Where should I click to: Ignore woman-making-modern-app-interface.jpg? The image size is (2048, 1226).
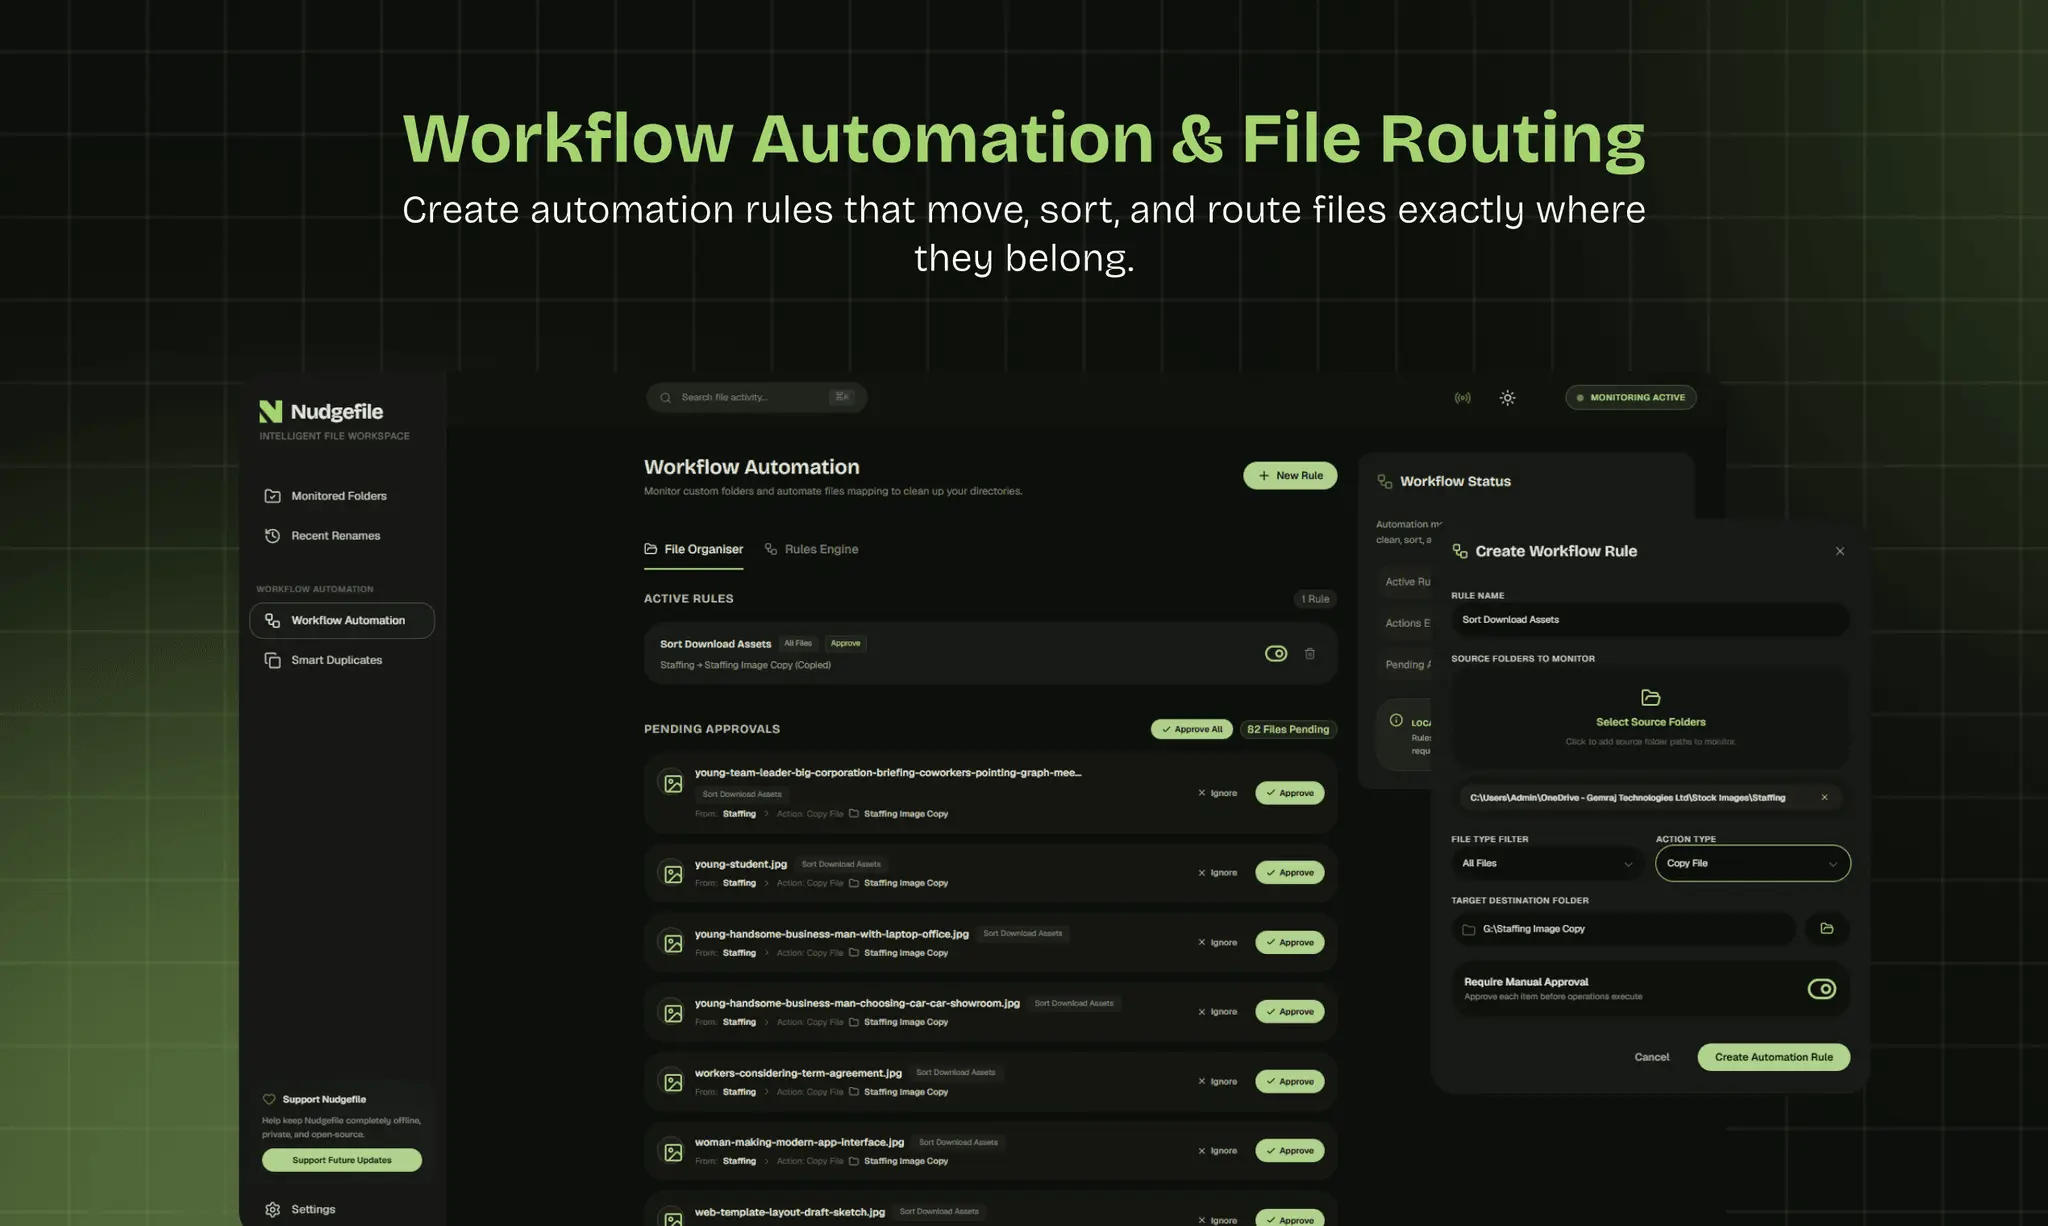(x=1218, y=1151)
